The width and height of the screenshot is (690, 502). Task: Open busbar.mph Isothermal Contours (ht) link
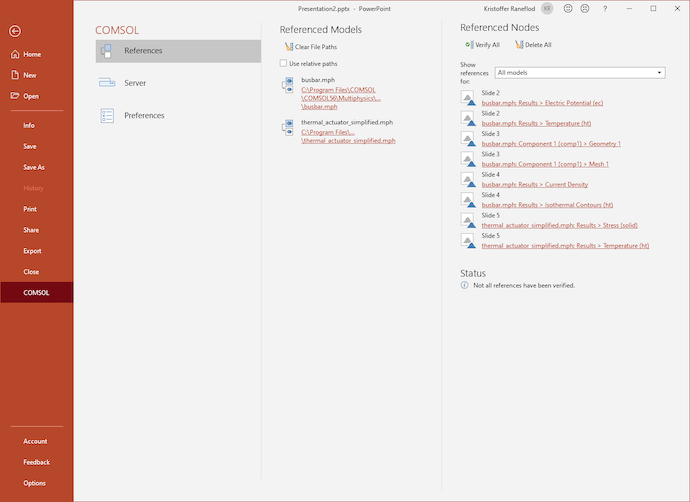click(x=547, y=205)
